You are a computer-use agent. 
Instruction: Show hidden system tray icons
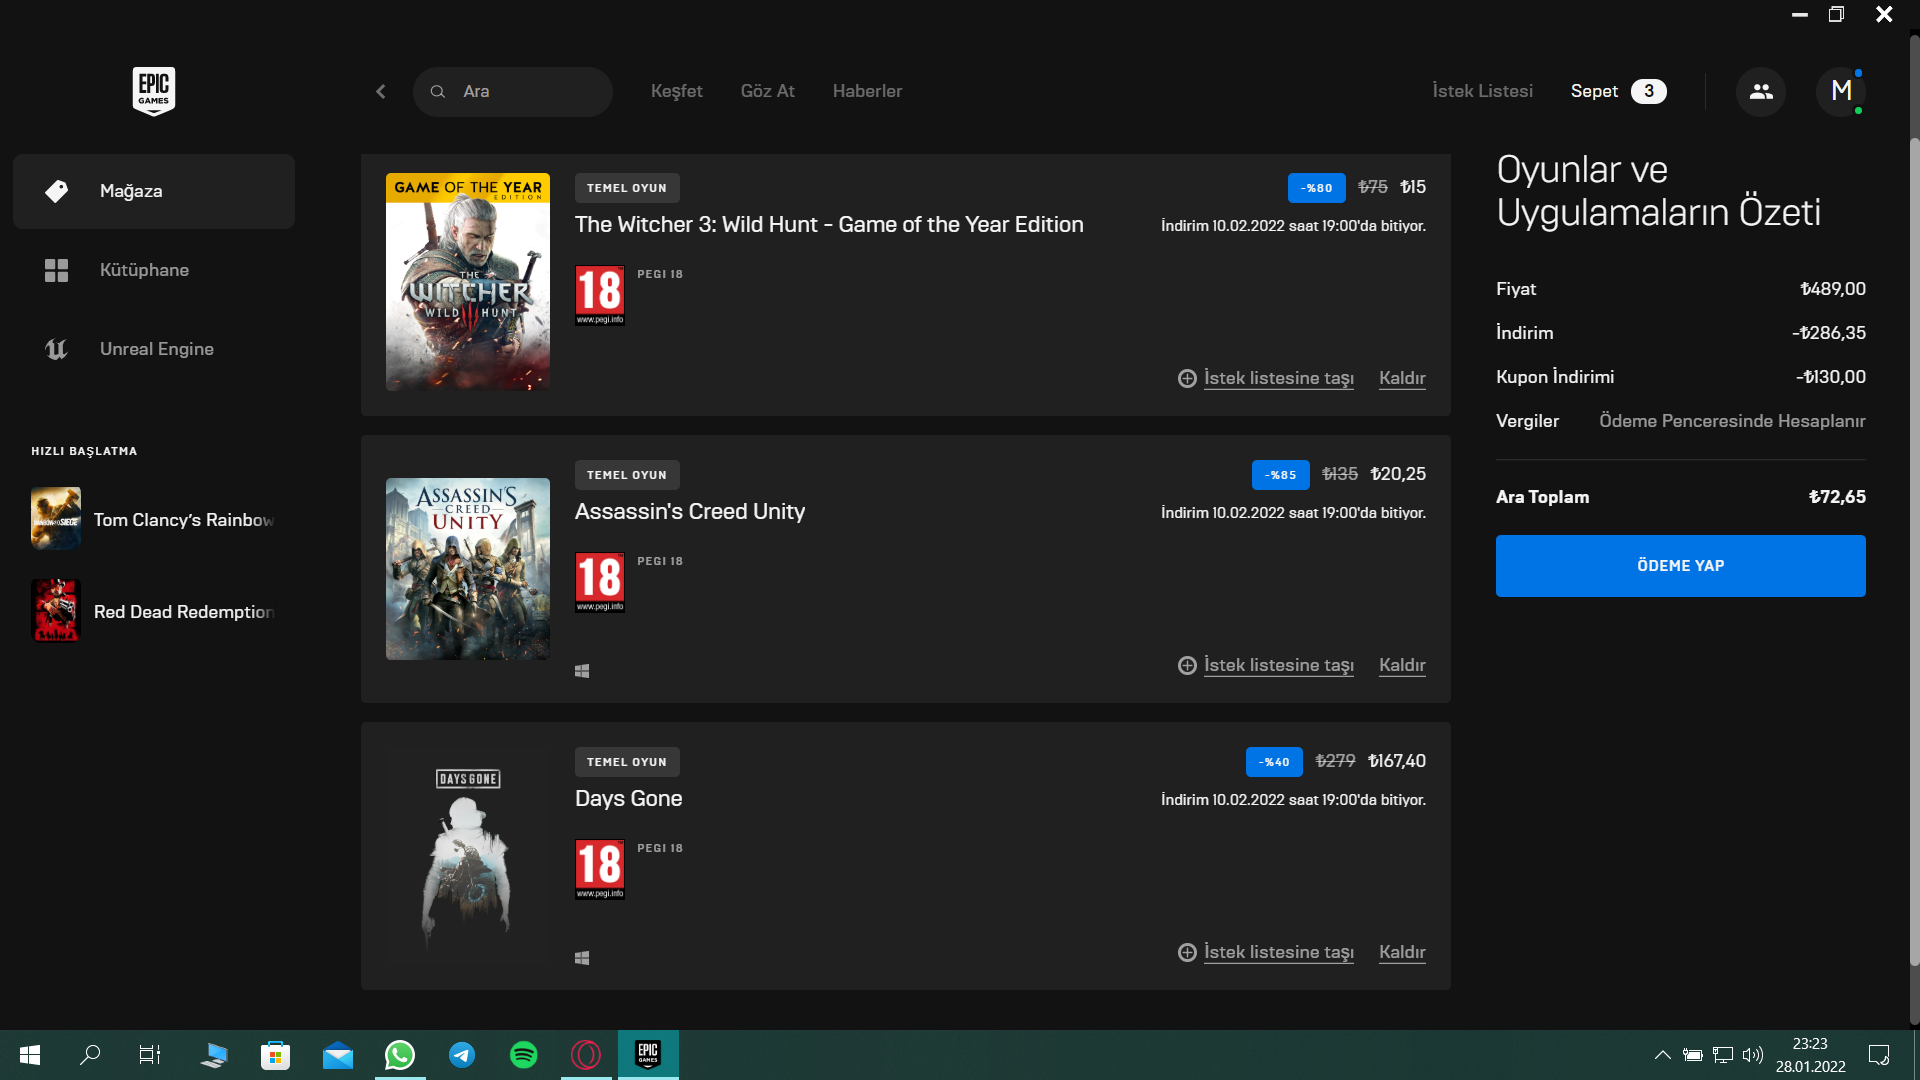[1662, 1055]
